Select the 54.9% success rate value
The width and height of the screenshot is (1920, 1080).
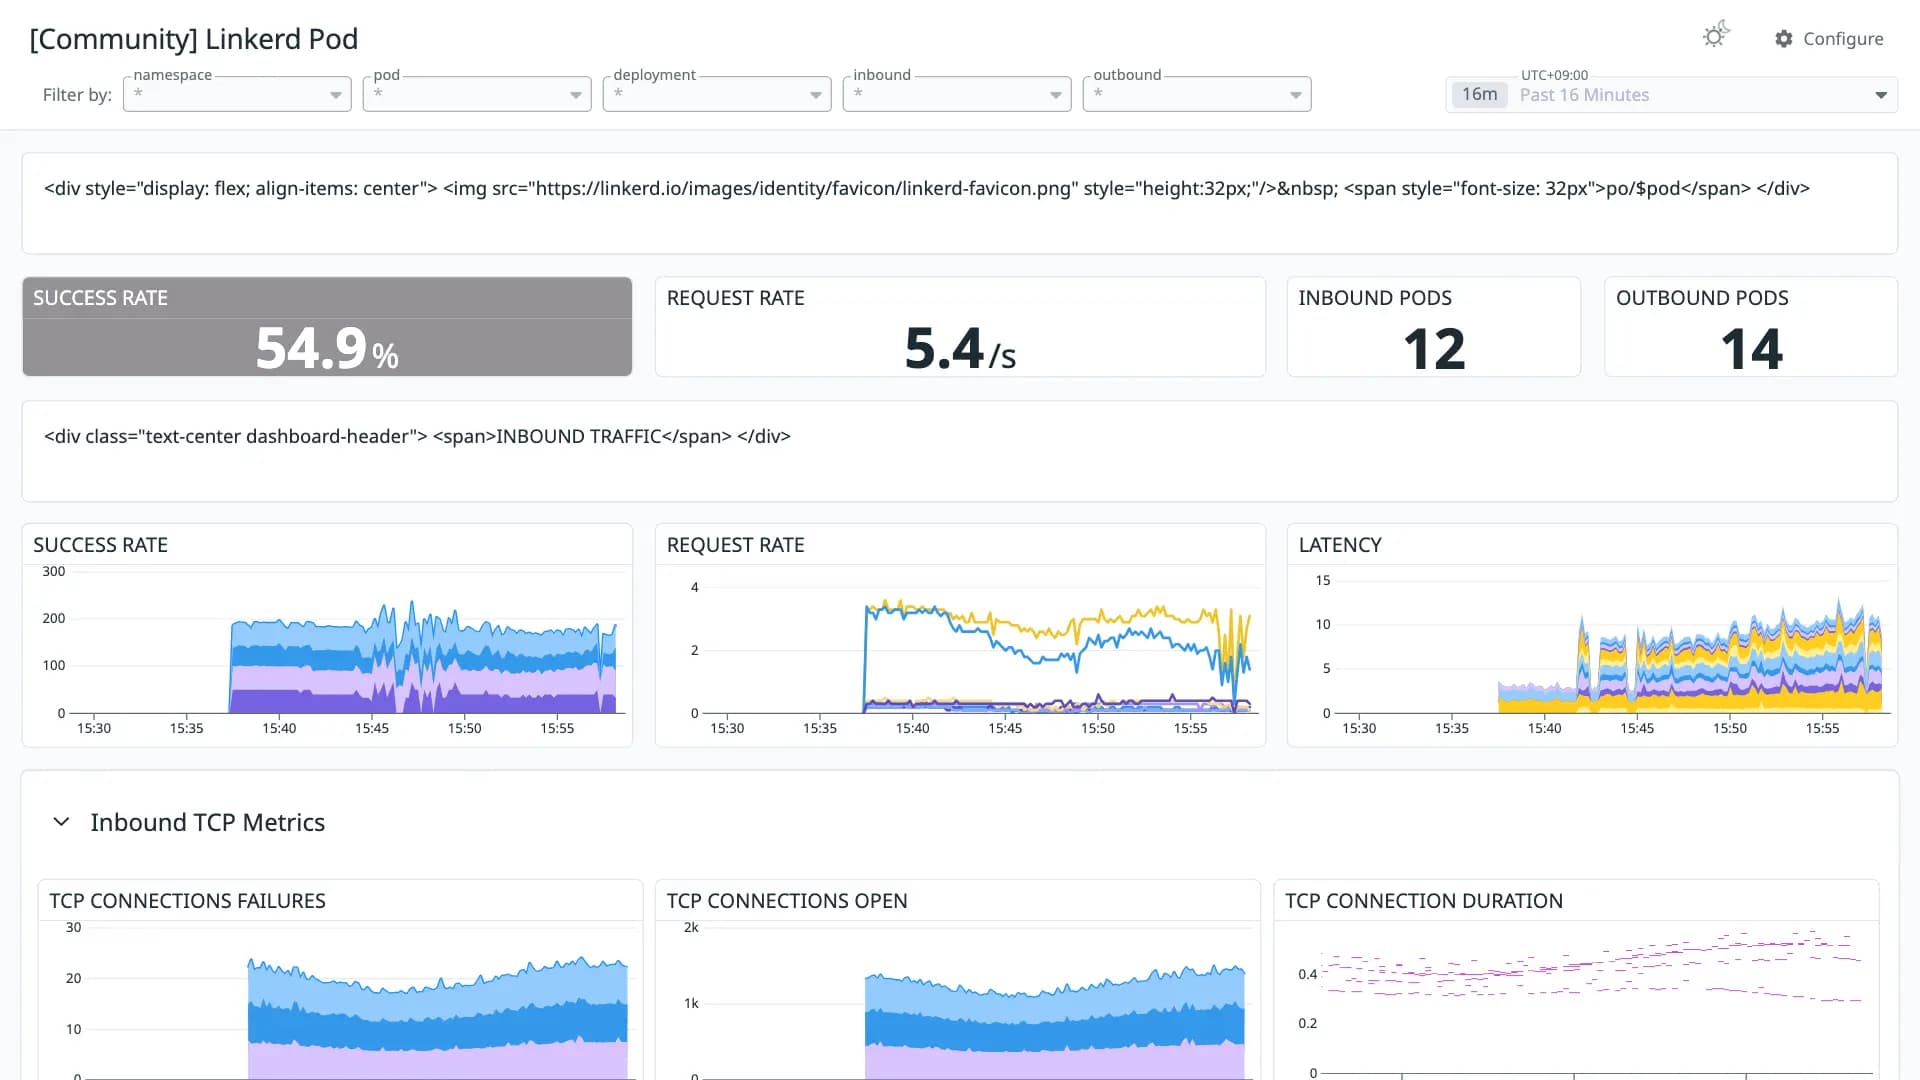pyautogui.click(x=327, y=348)
